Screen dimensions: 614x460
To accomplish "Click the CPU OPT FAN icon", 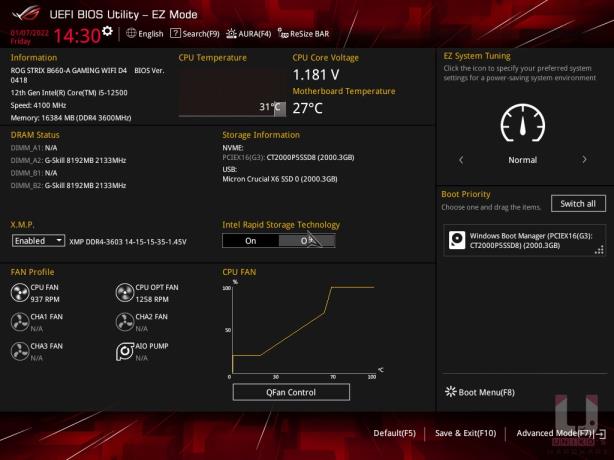I will (125, 293).
